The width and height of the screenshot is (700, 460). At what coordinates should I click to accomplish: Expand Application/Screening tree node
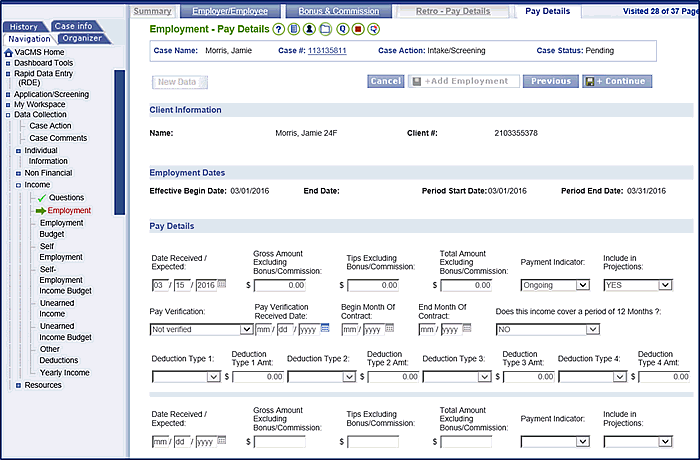point(8,95)
